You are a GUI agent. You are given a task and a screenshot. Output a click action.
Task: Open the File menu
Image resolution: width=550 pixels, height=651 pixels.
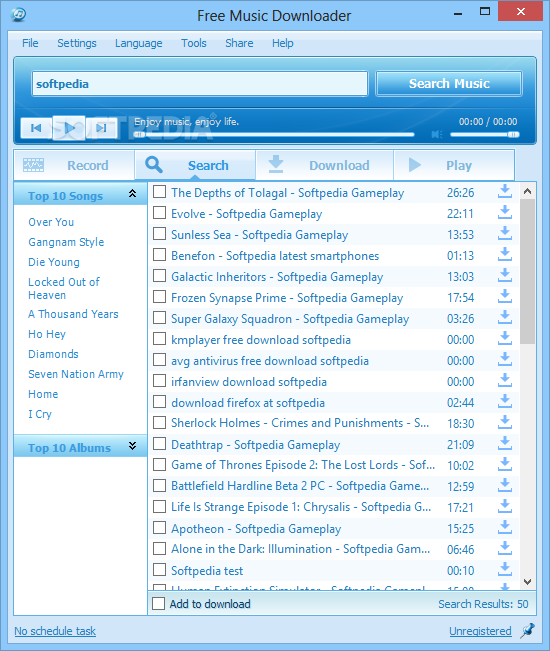click(x=30, y=43)
